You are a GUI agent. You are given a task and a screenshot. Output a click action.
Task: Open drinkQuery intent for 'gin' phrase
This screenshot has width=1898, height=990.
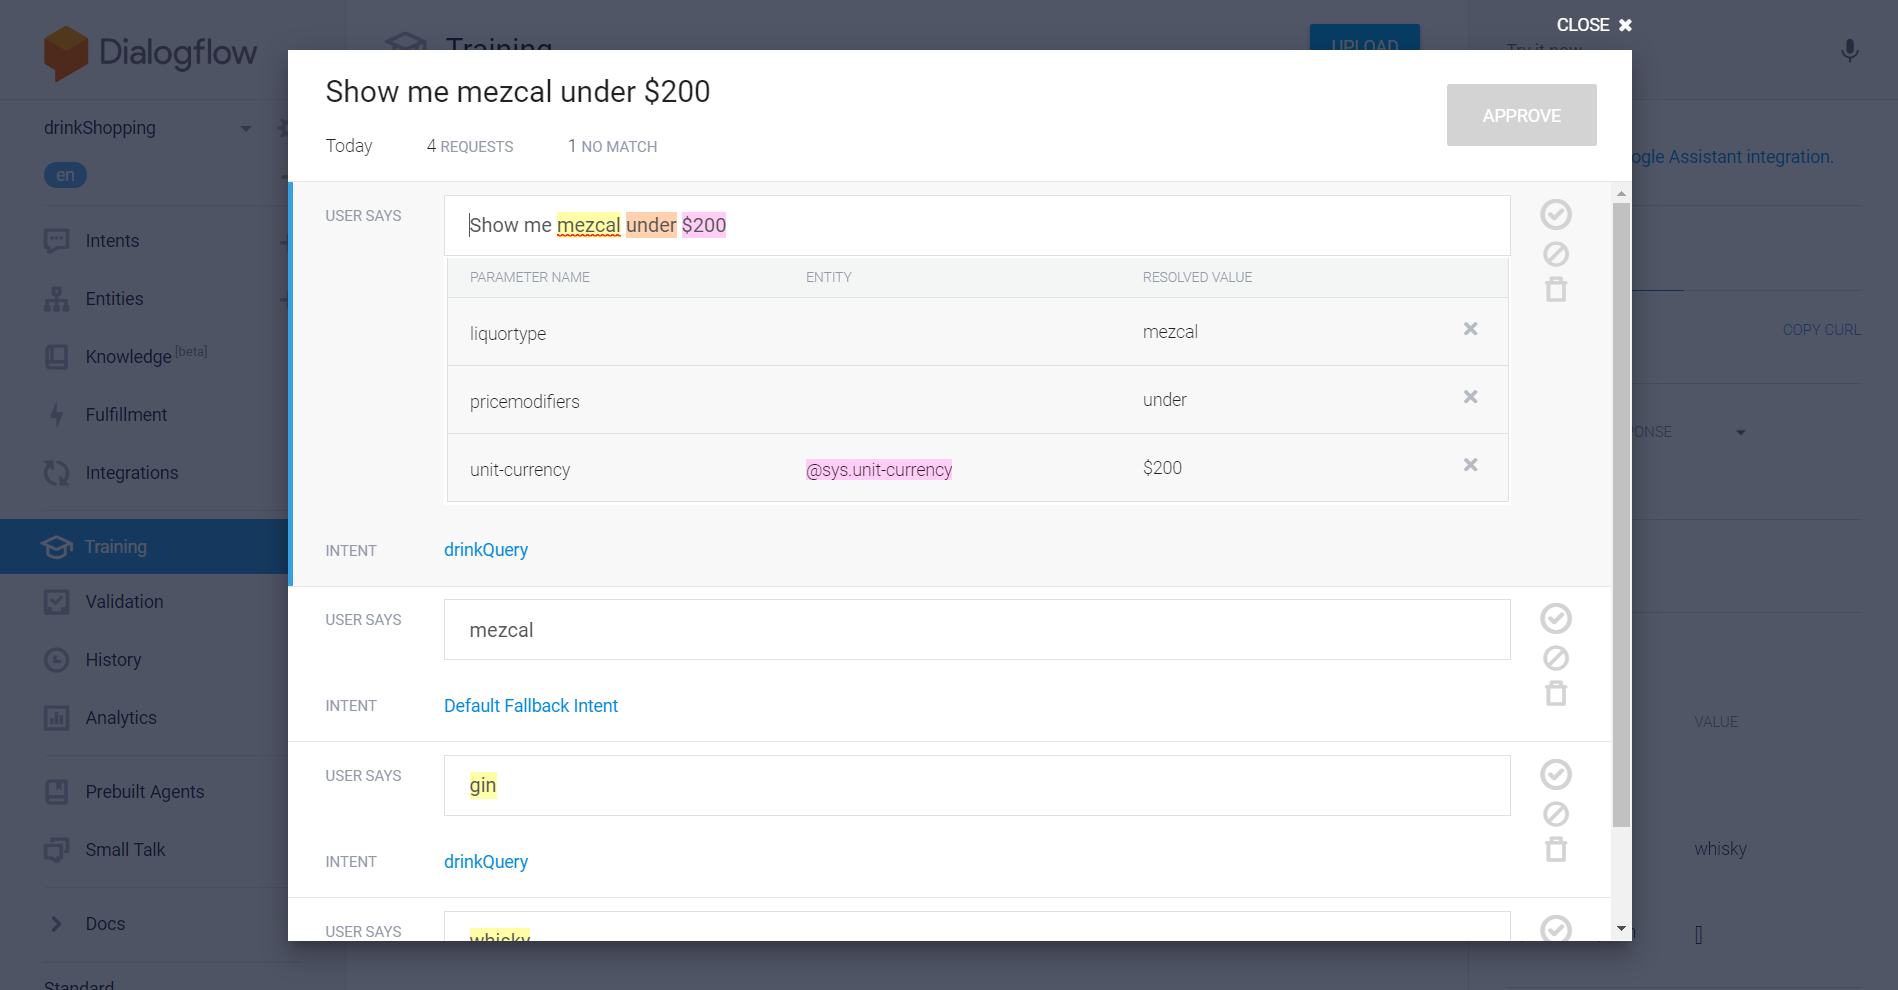486,862
